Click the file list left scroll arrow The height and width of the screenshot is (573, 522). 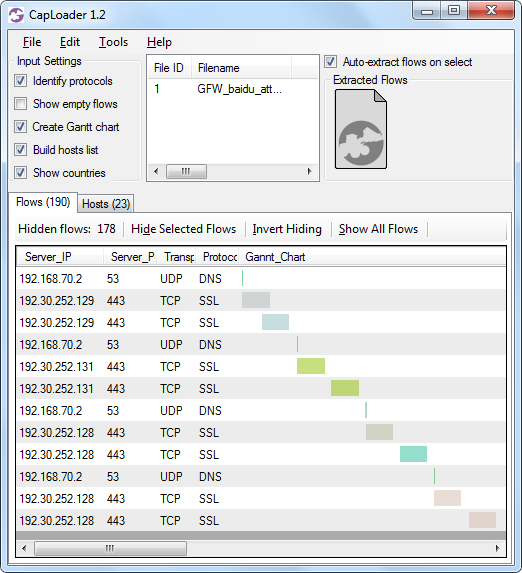click(x=156, y=171)
